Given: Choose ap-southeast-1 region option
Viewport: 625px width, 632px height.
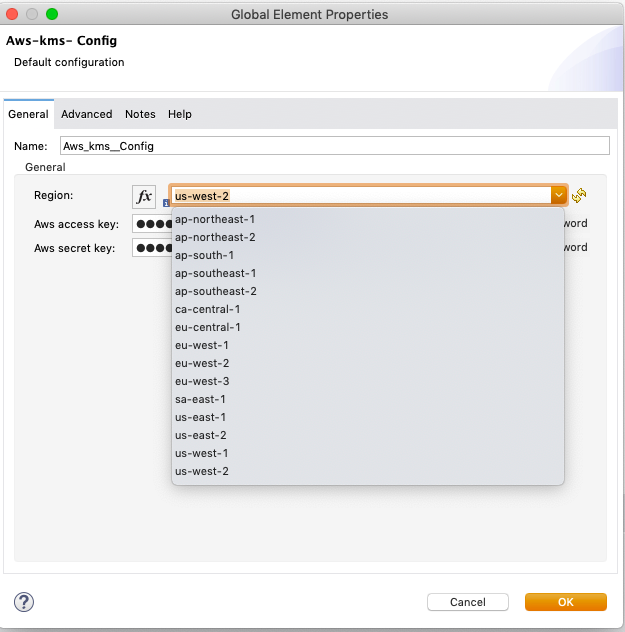Looking at the screenshot, I should pyautogui.click(x=368, y=273).
